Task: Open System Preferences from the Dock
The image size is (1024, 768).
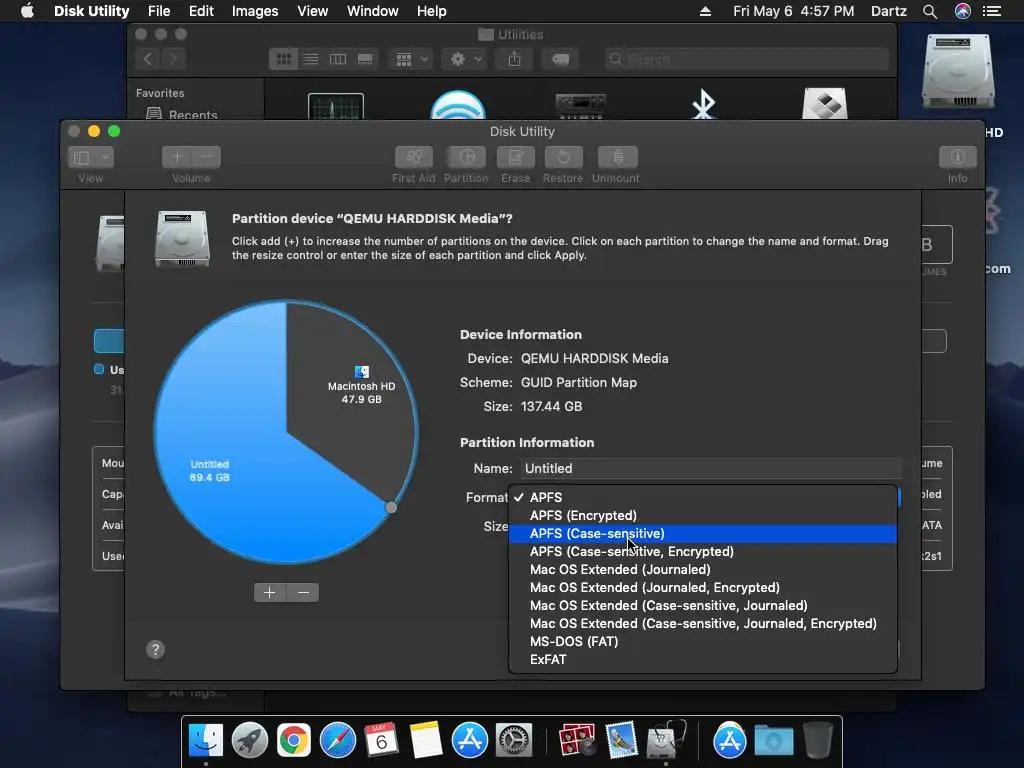Action: [514, 741]
